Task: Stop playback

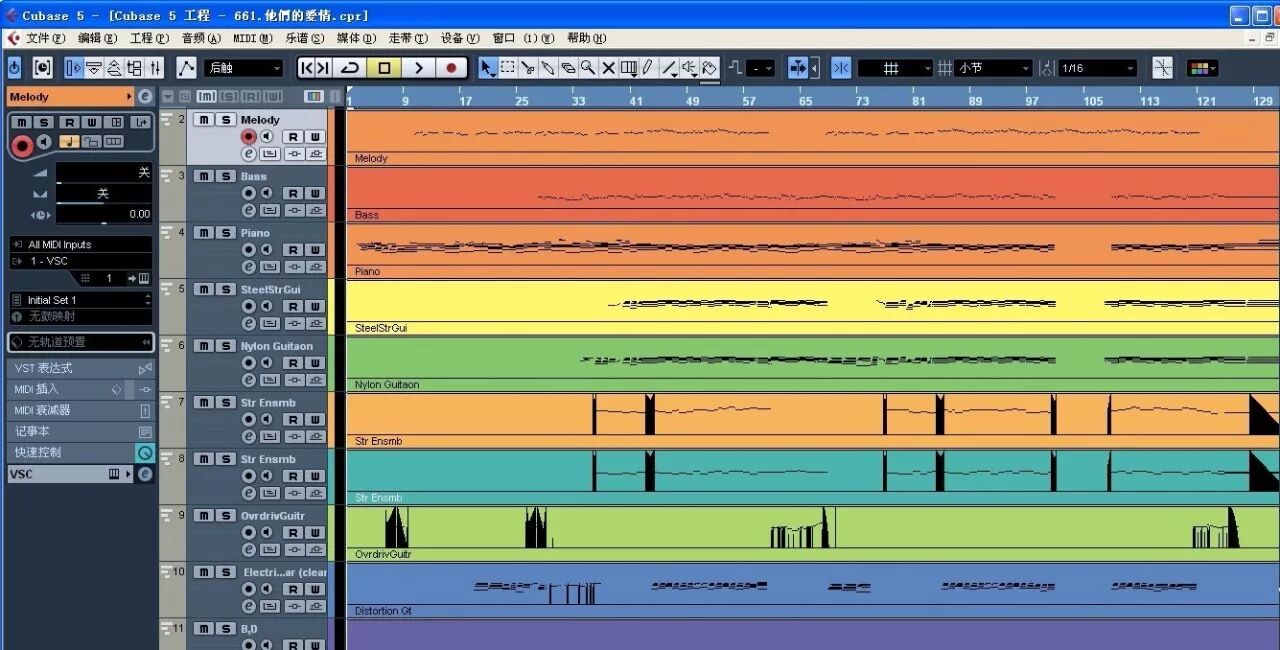Action: point(384,68)
